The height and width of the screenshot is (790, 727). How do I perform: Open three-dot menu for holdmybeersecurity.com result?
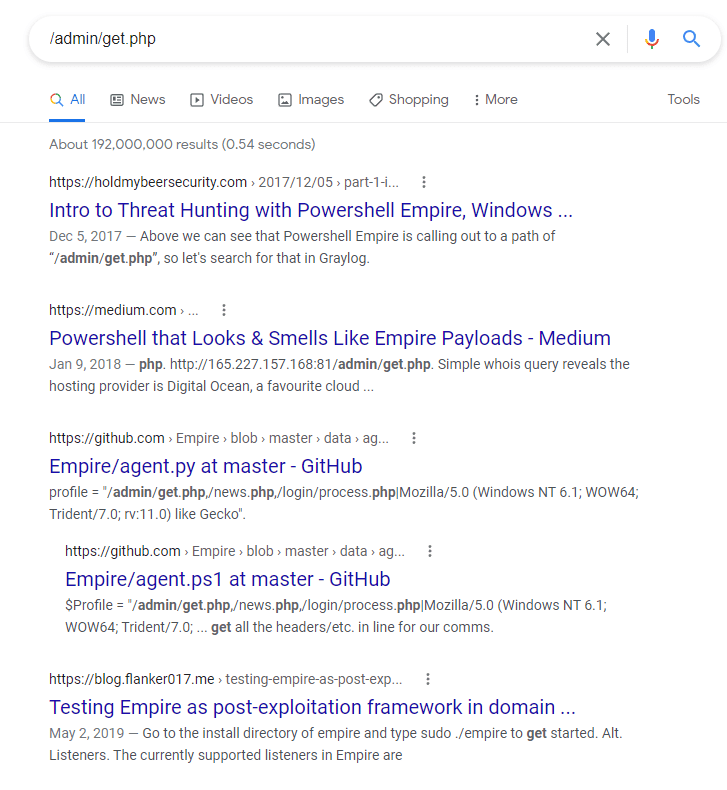click(x=424, y=182)
